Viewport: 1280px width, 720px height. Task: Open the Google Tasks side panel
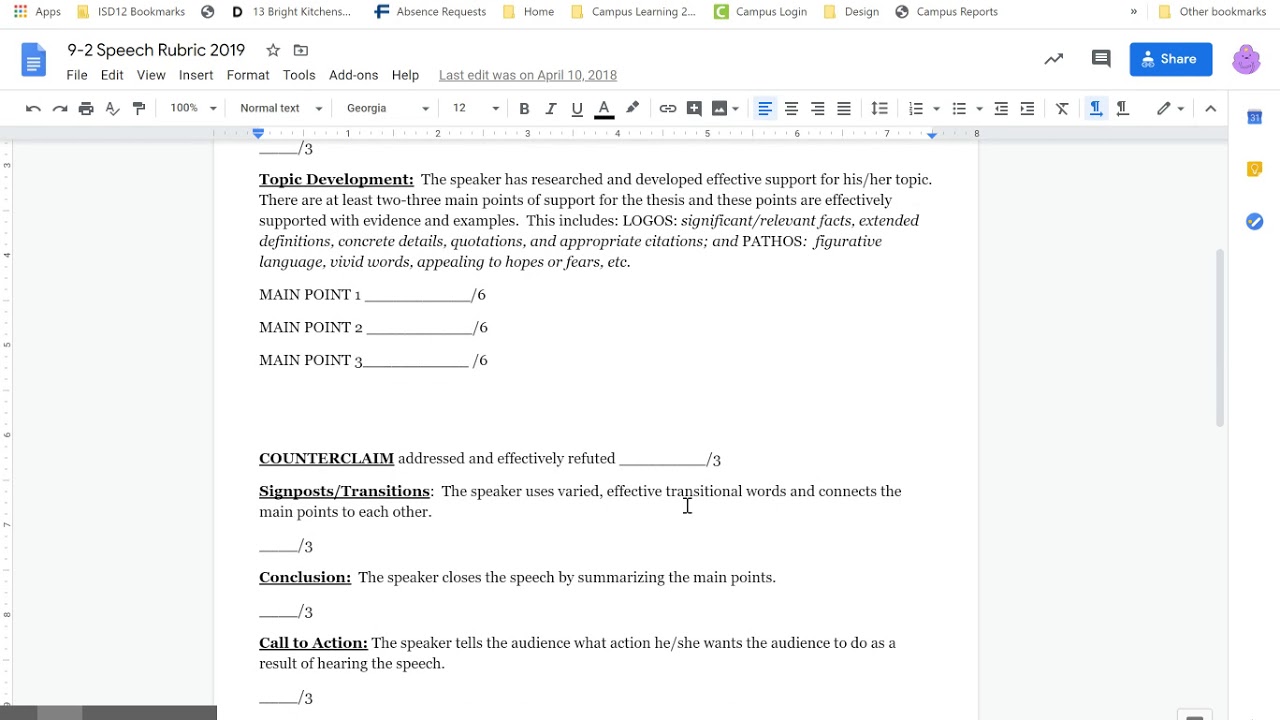pyautogui.click(x=1254, y=221)
